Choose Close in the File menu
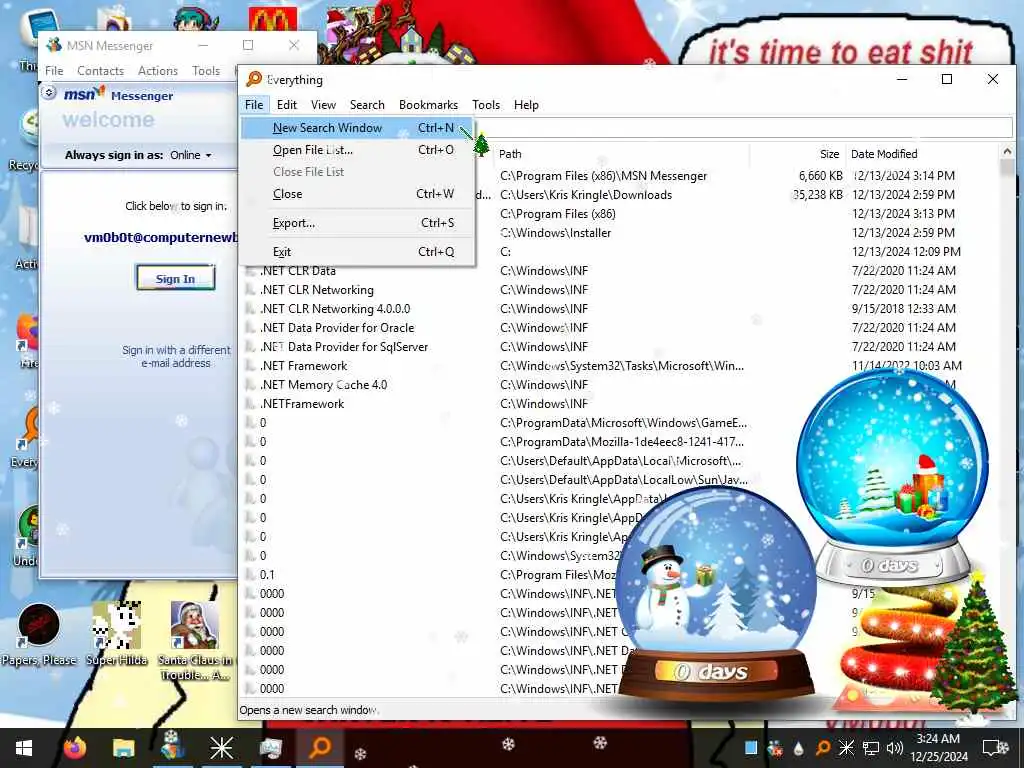1024x768 pixels. pos(357,194)
